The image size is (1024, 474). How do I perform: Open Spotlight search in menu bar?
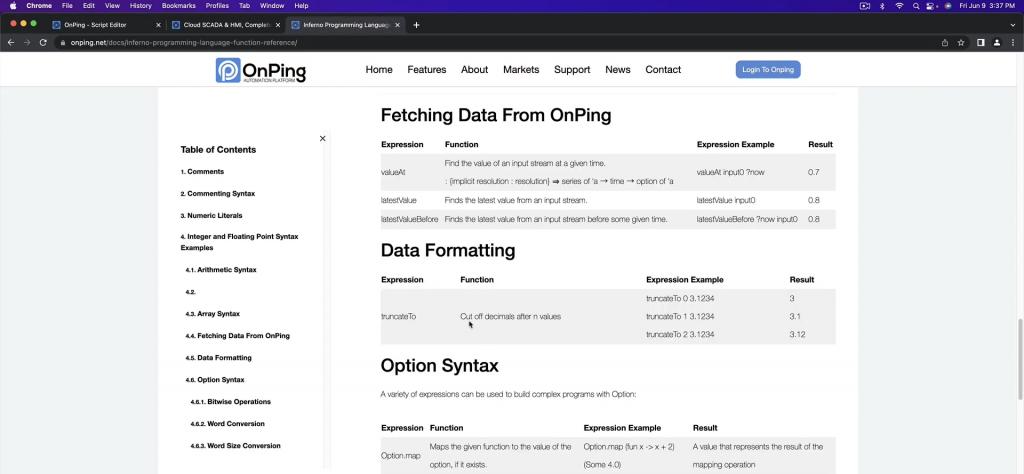point(916,6)
